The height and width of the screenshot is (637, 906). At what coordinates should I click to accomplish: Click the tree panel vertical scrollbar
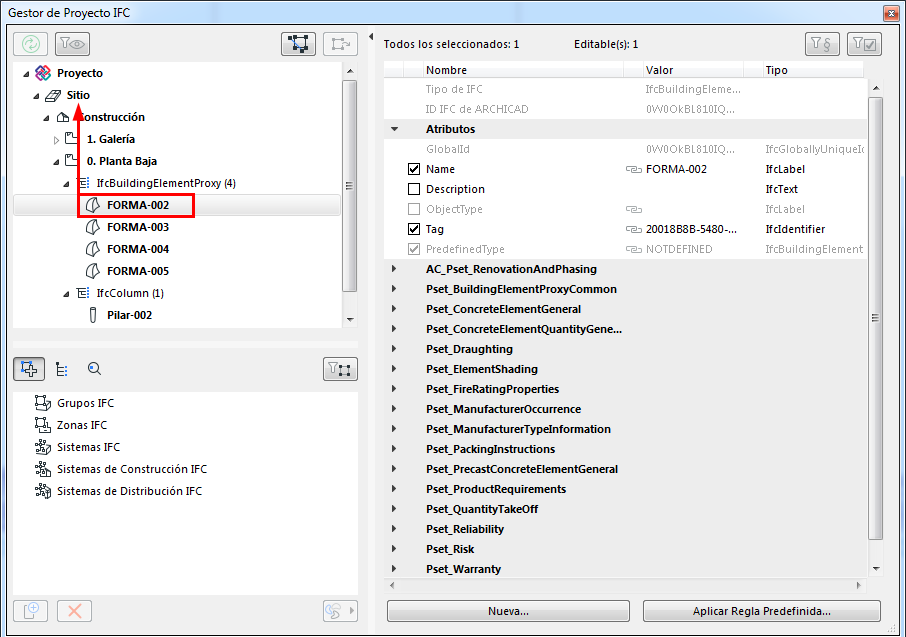click(x=350, y=186)
